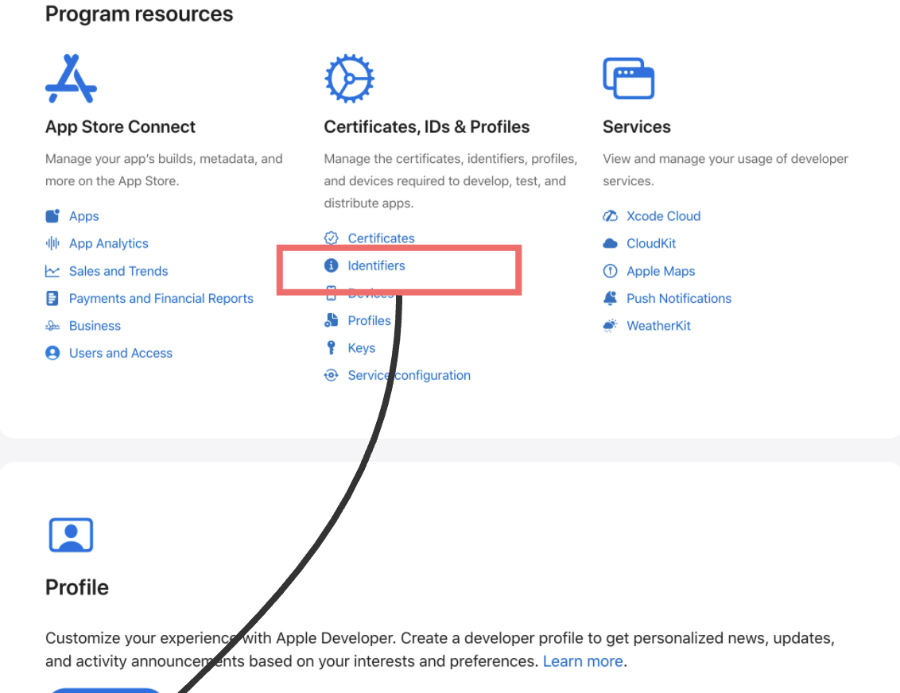Open the Certificates link
Image resolution: width=900 pixels, height=693 pixels.
[x=381, y=238]
